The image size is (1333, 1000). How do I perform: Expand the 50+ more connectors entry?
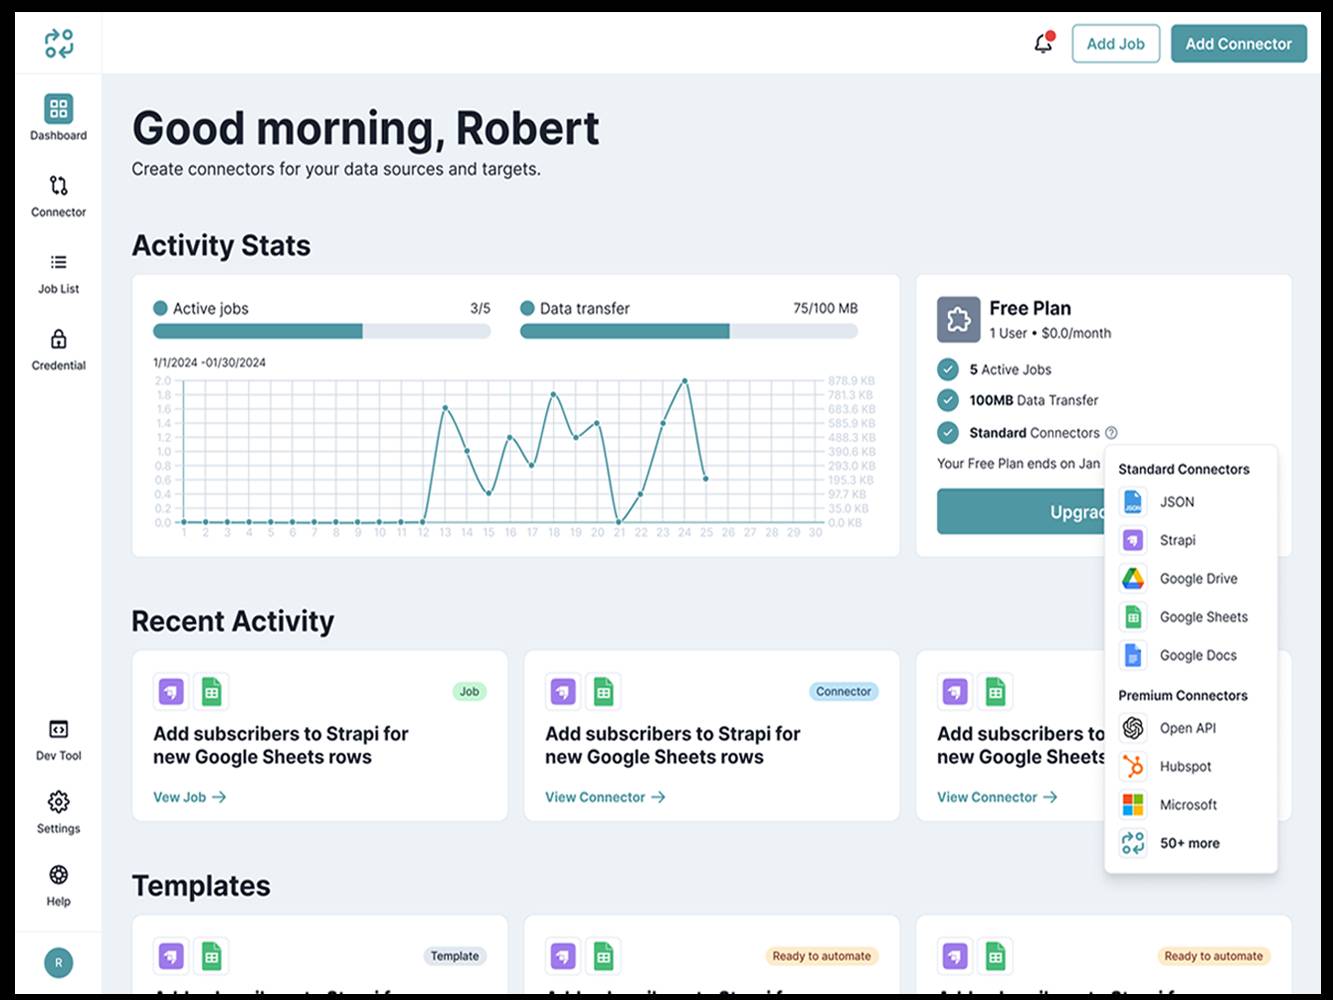point(1188,843)
